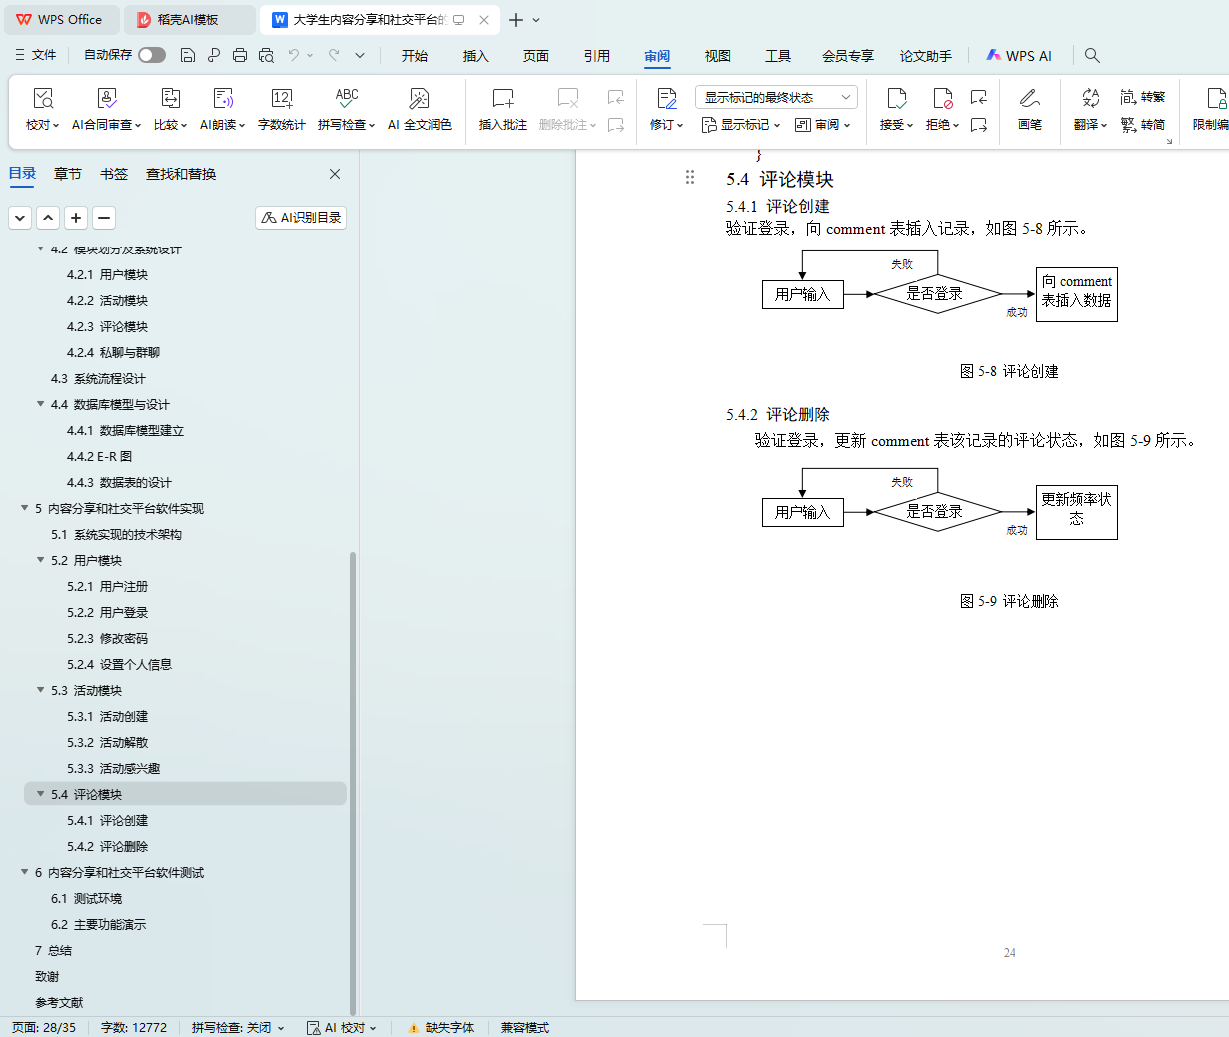Select the AI full text polish (AI 全文润色) tool

click(x=419, y=99)
